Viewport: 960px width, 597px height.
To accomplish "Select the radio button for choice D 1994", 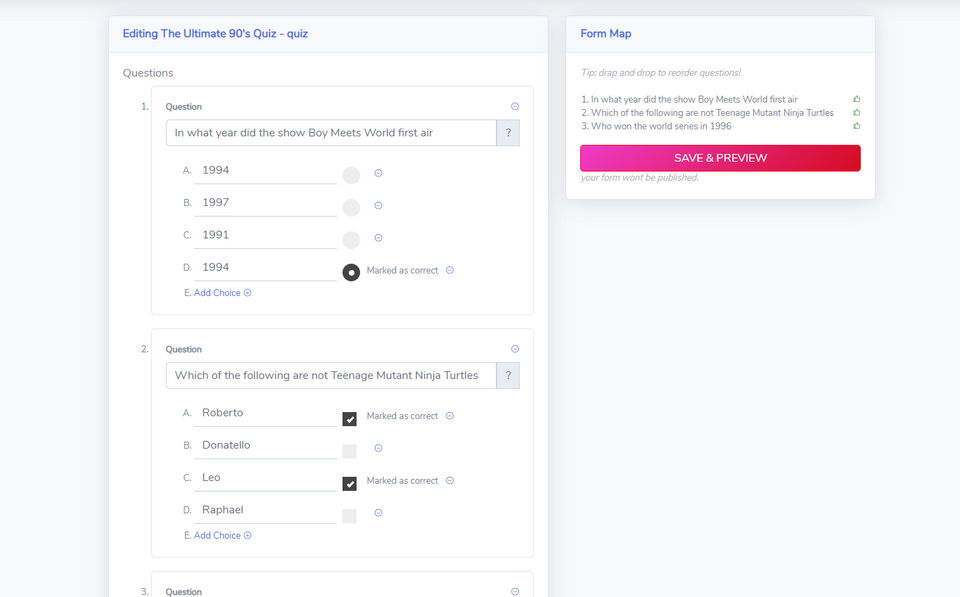I will 351,272.
